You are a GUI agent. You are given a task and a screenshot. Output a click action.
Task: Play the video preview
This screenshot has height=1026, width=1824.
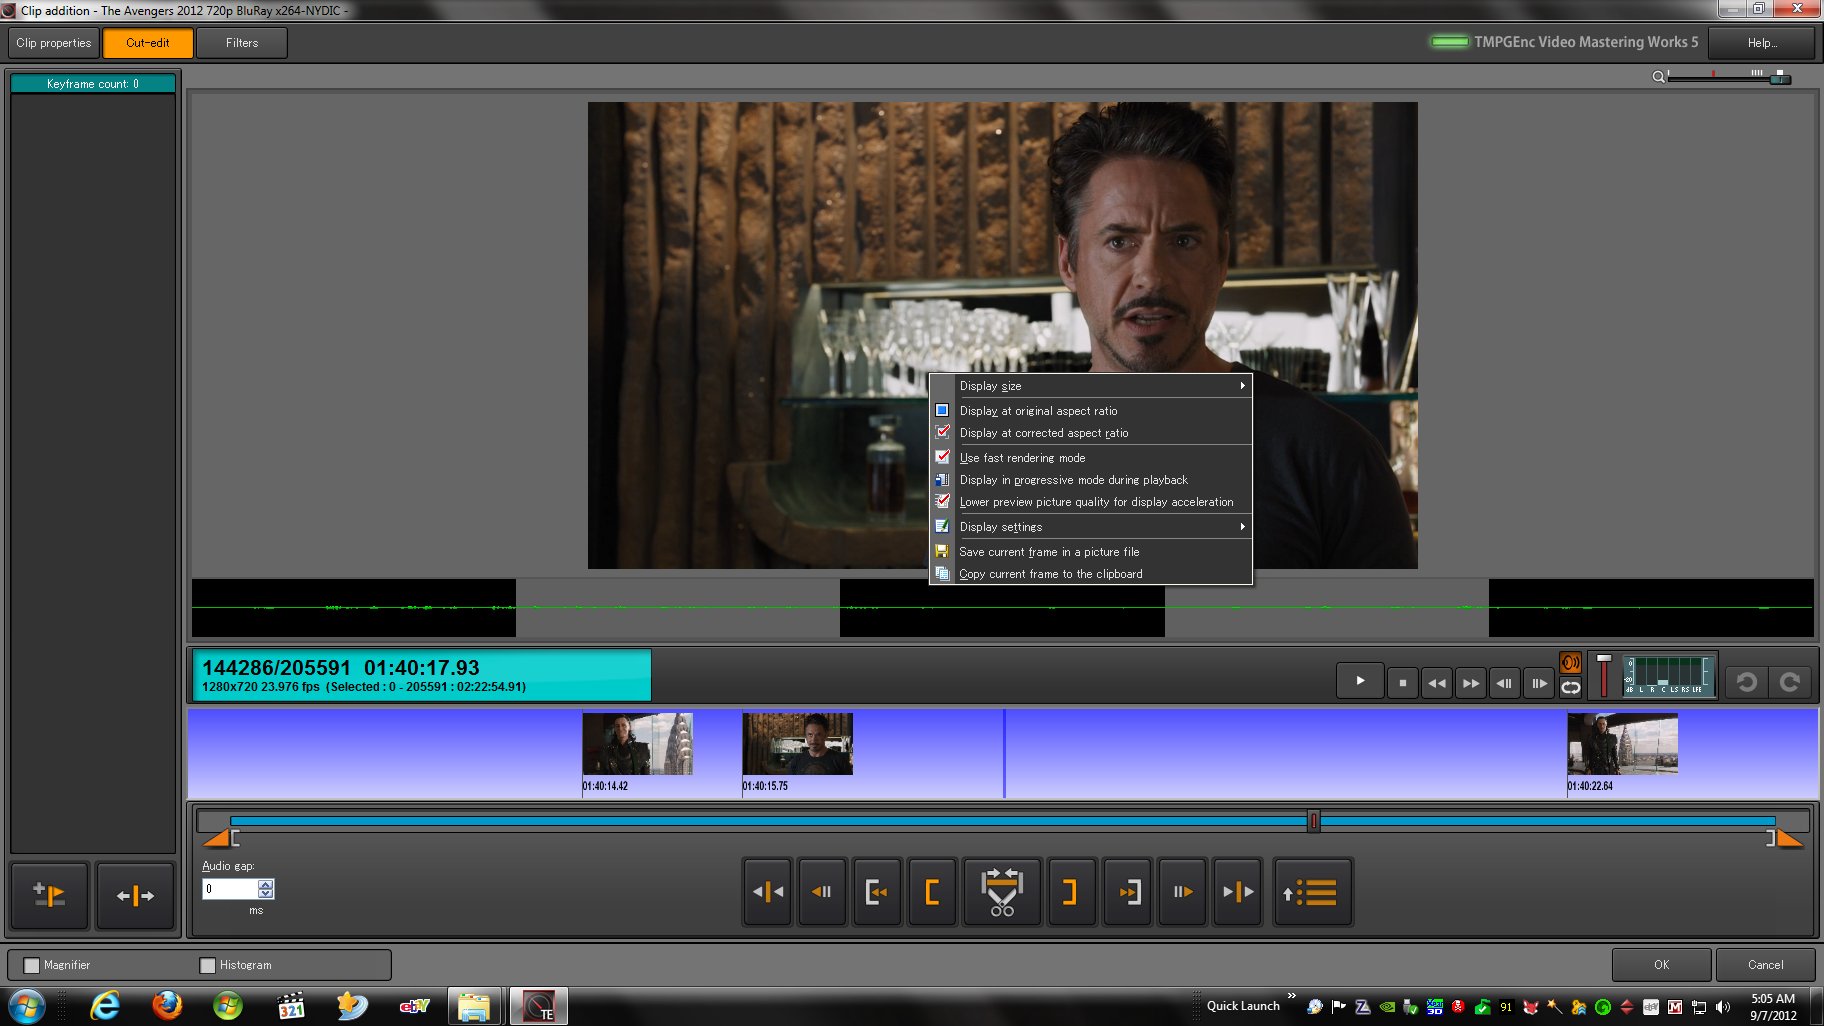pos(1360,681)
